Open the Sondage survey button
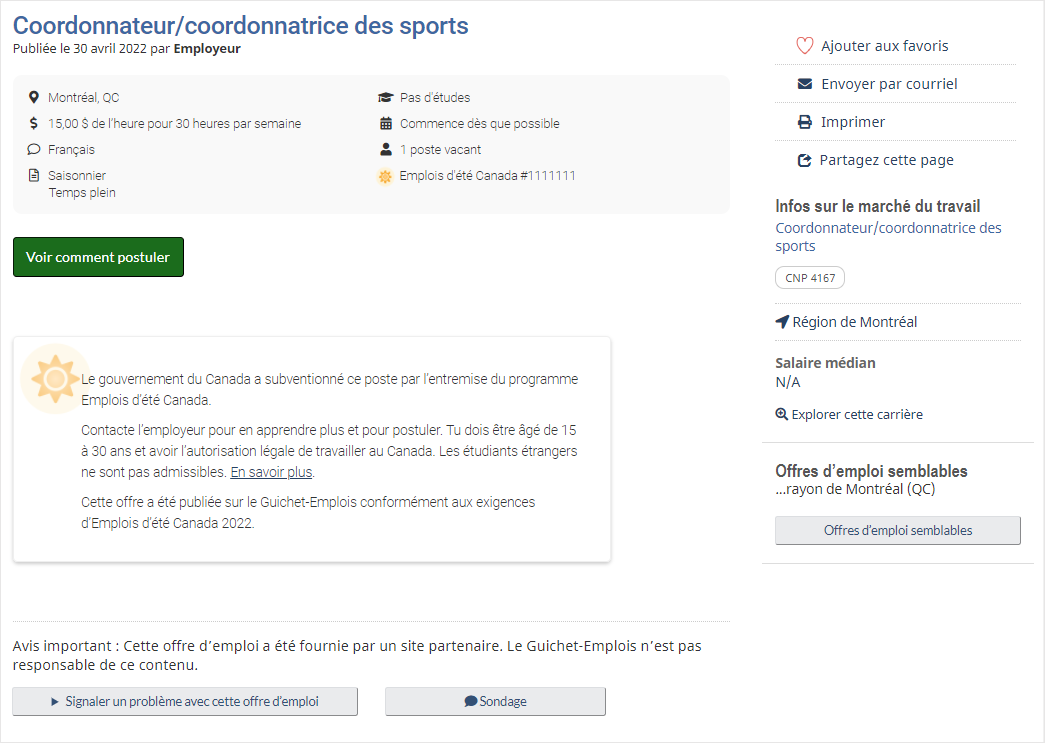 coord(495,702)
